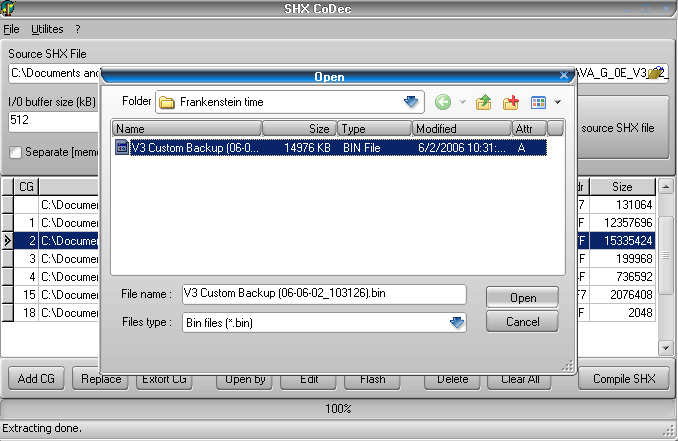Click the I/O buffer size field 512
The width and height of the screenshot is (678, 441).
pyautogui.click(x=54, y=120)
